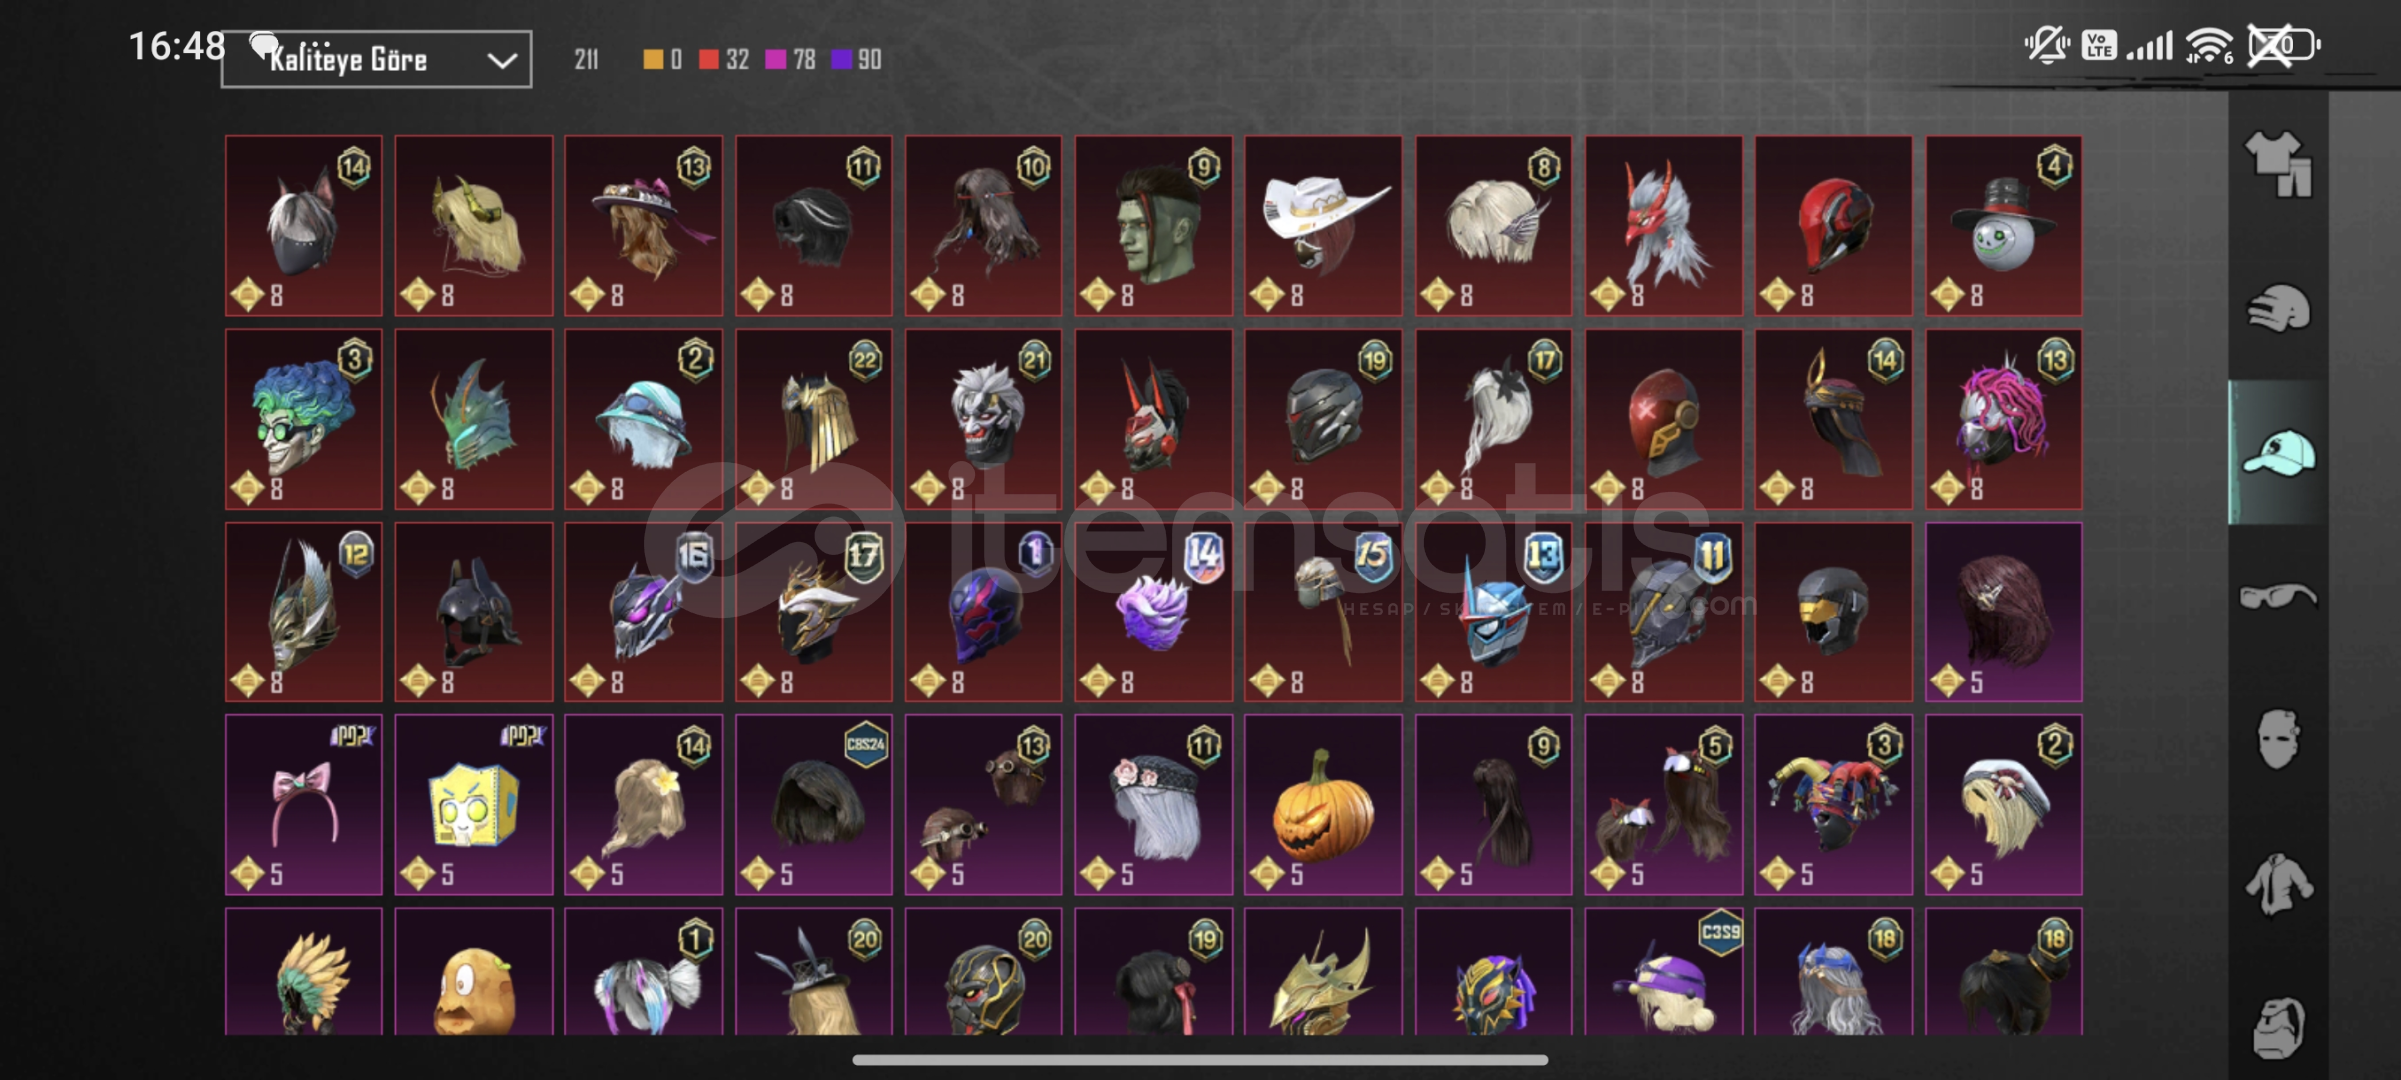Select the yellow box head item
2401x1080 pixels.
[474, 805]
